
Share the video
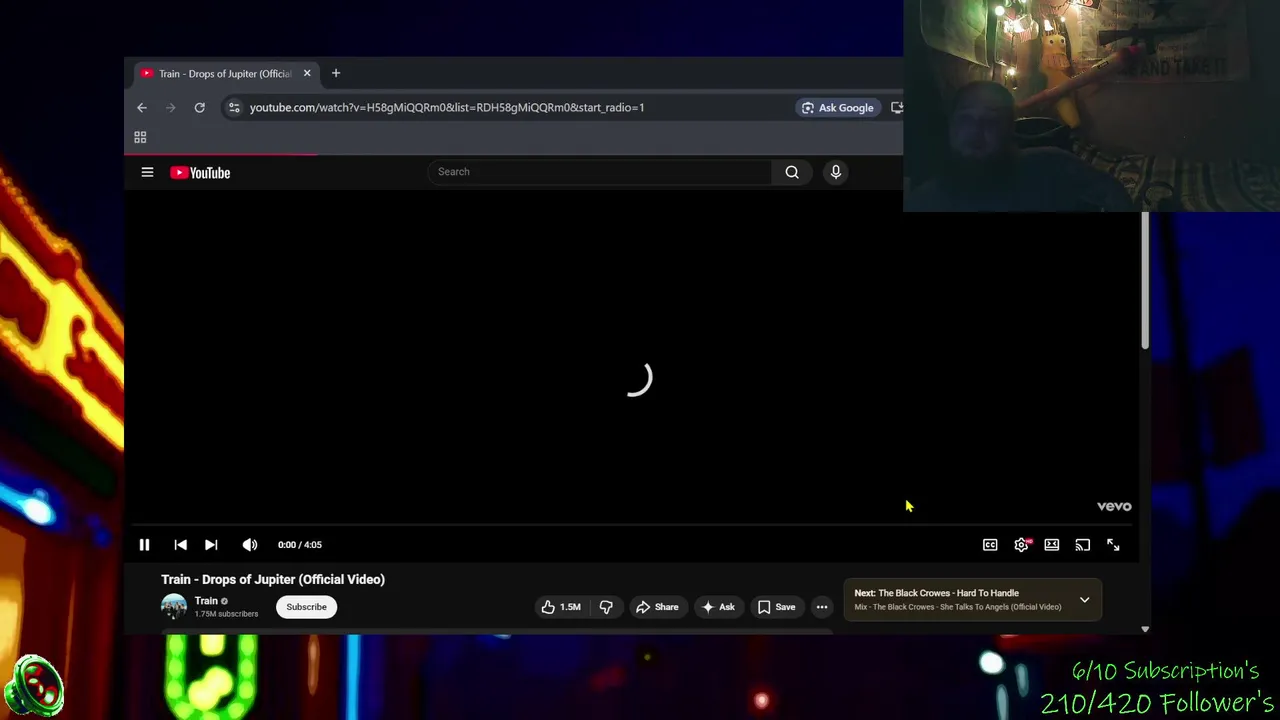pyautogui.click(x=657, y=607)
